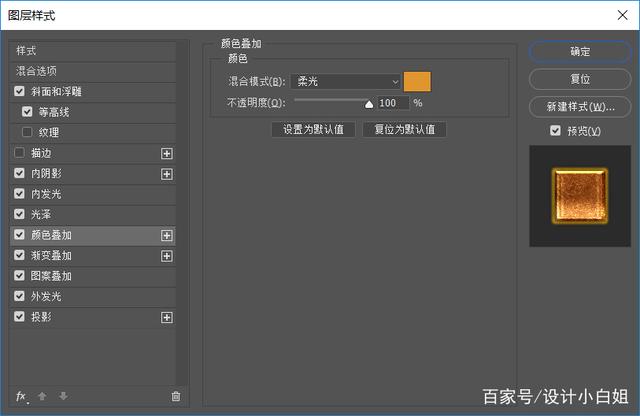Uncheck the 图案叠加 checkbox
Image resolution: width=640 pixels, height=416 pixels.
tap(19, 276)
